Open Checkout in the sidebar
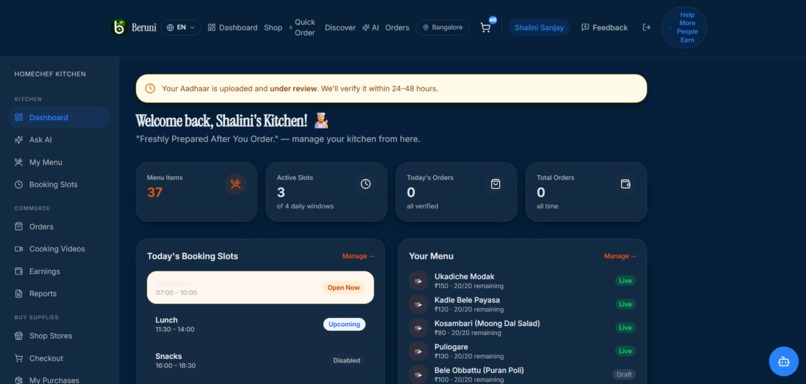806x384 pixels. click(59, 358)
